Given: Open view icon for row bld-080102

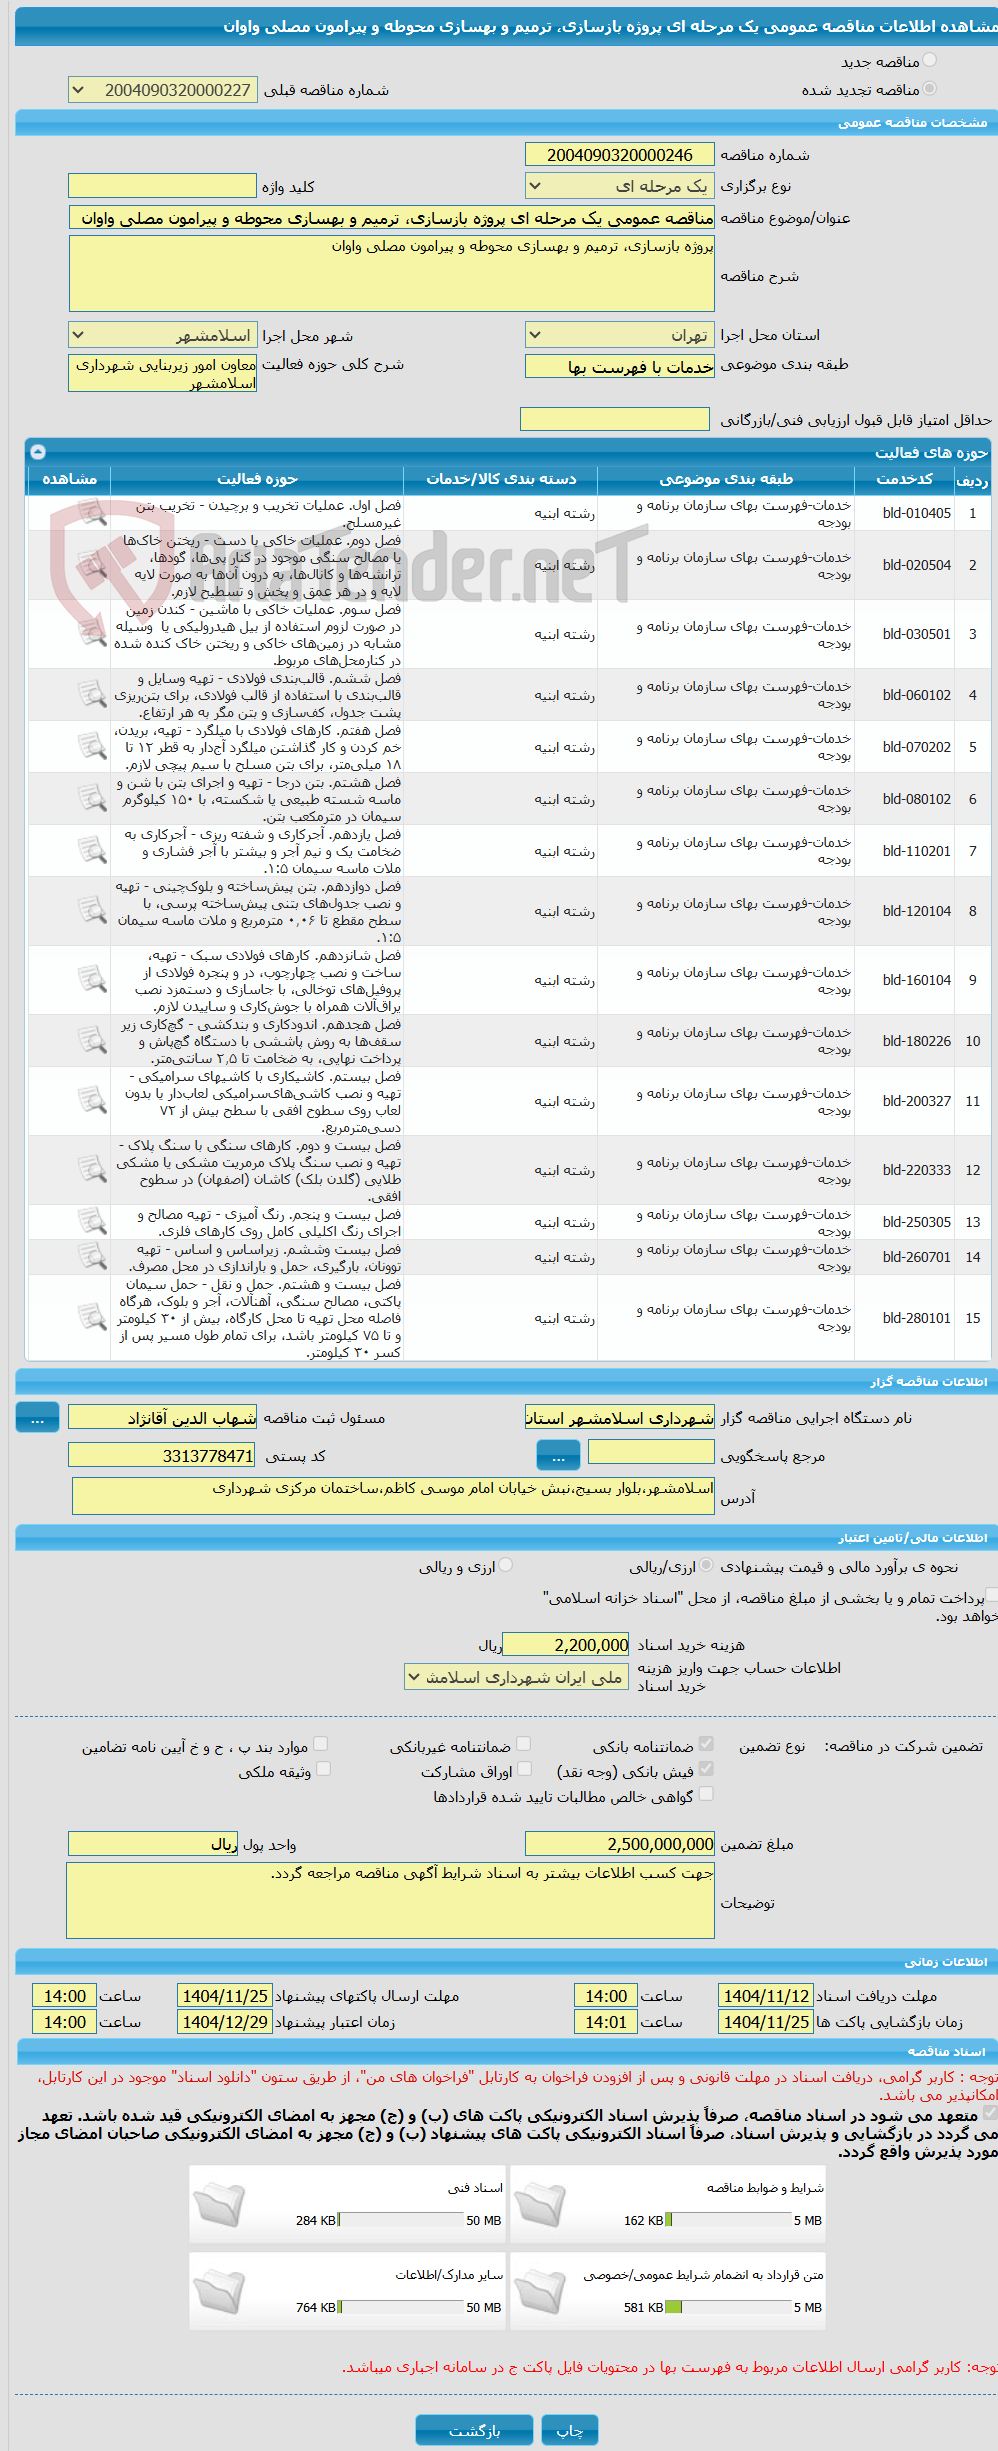Looking at the screenshot, I should coord(92,798).
